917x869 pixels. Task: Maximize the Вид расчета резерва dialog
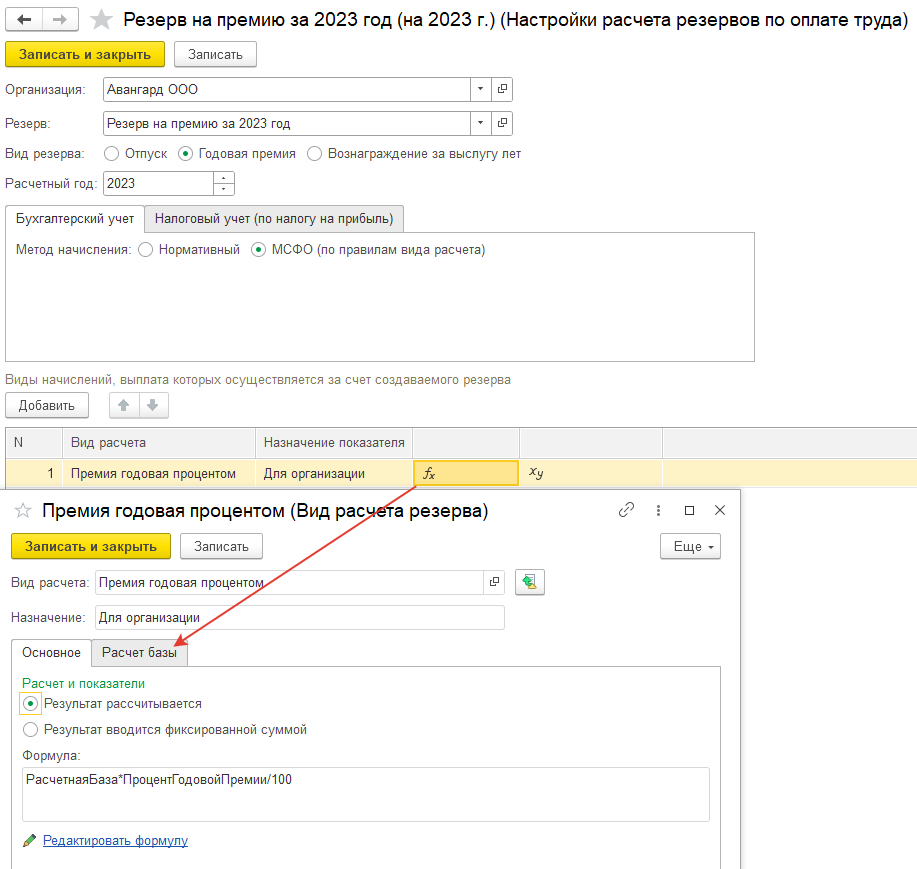(x=690, y=511)
